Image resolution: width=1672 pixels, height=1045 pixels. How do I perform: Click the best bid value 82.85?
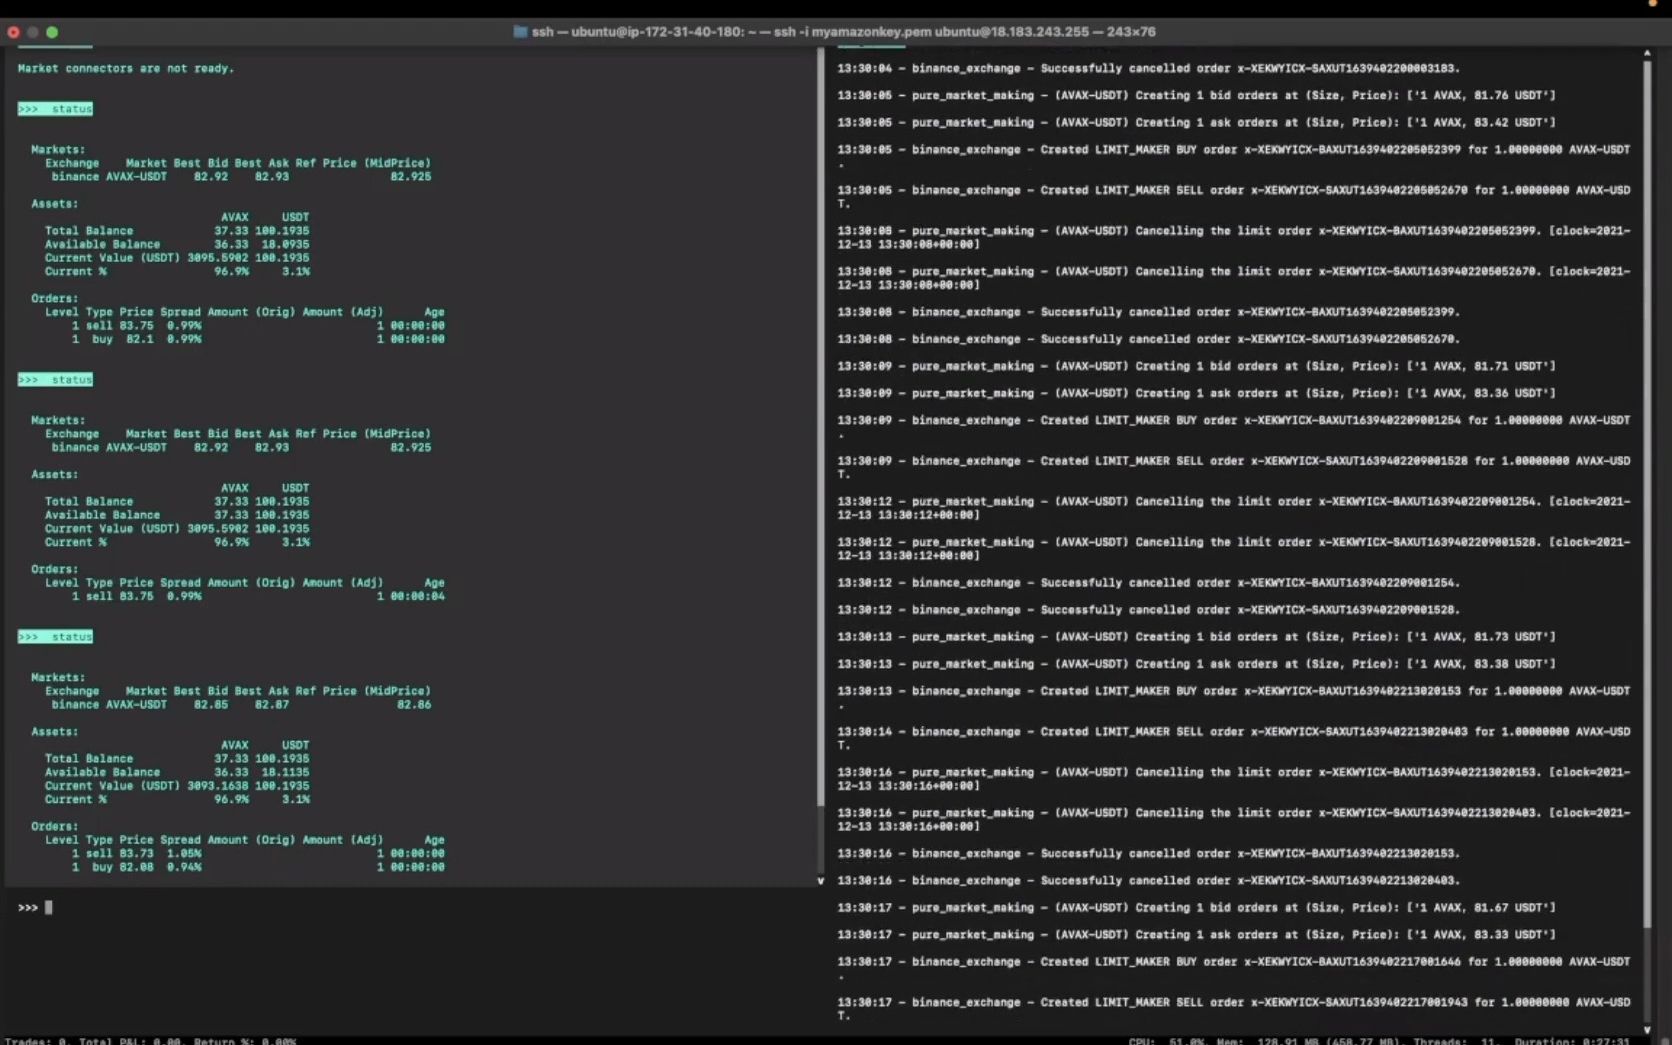pos(211,705)
